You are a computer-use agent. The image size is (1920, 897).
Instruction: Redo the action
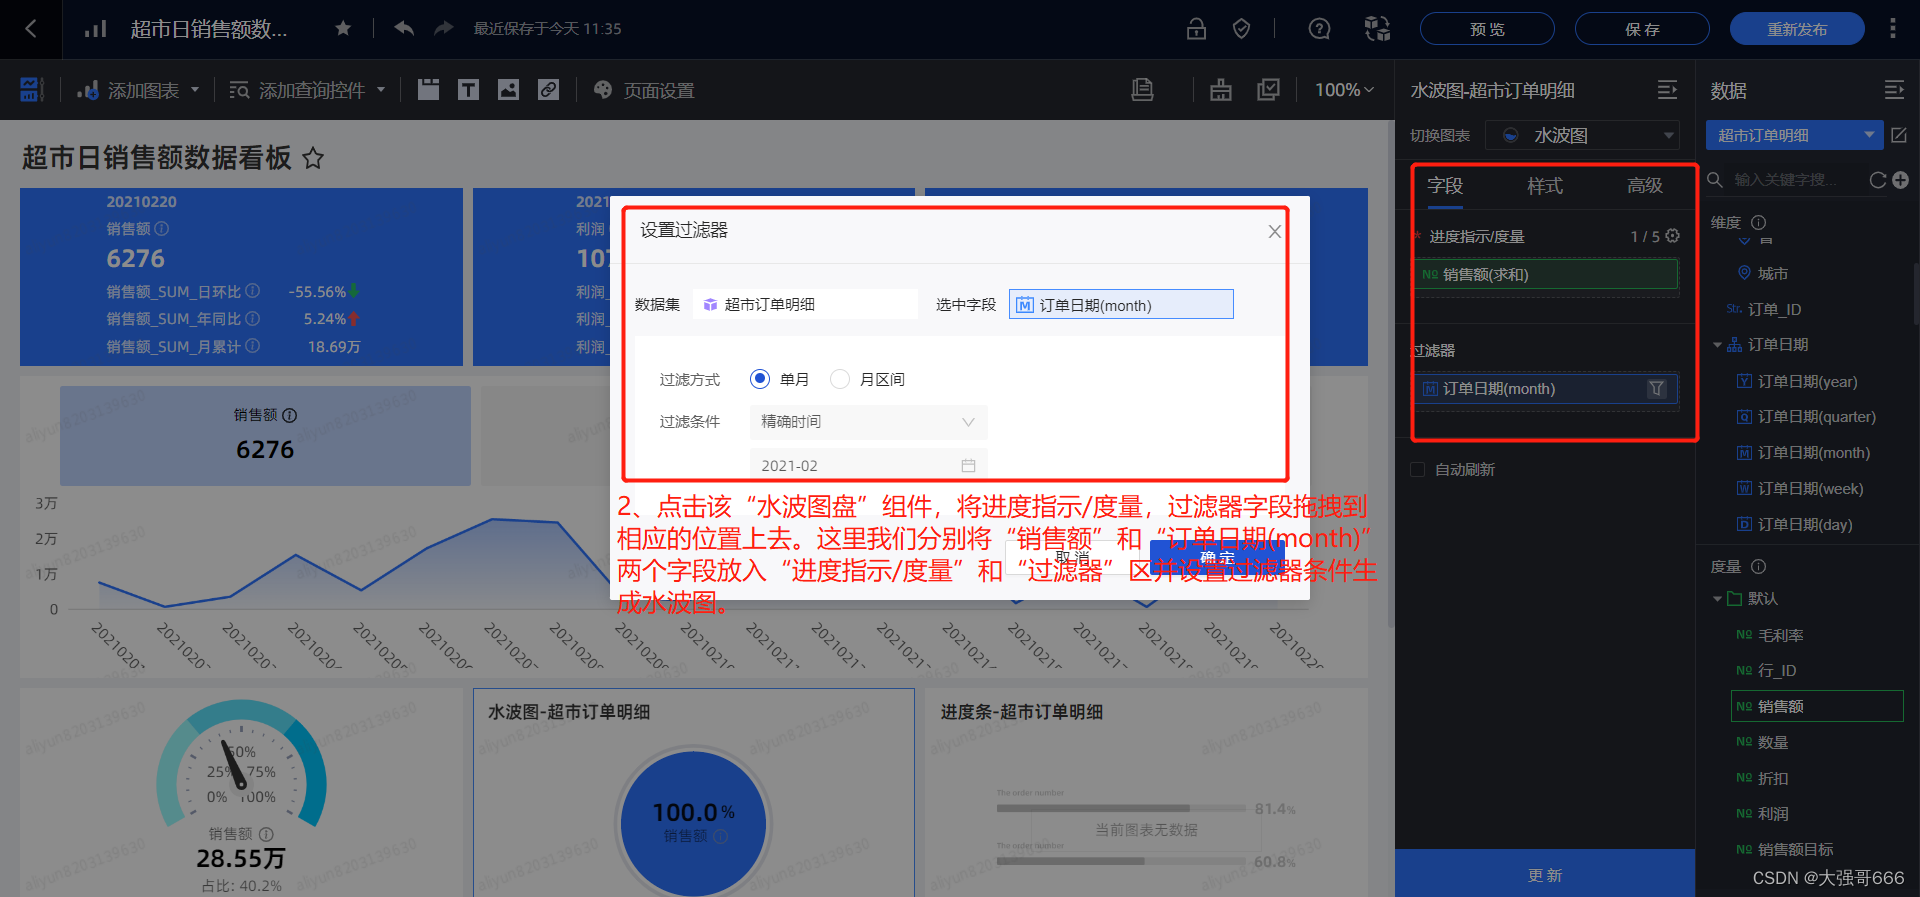coord(444,29)
